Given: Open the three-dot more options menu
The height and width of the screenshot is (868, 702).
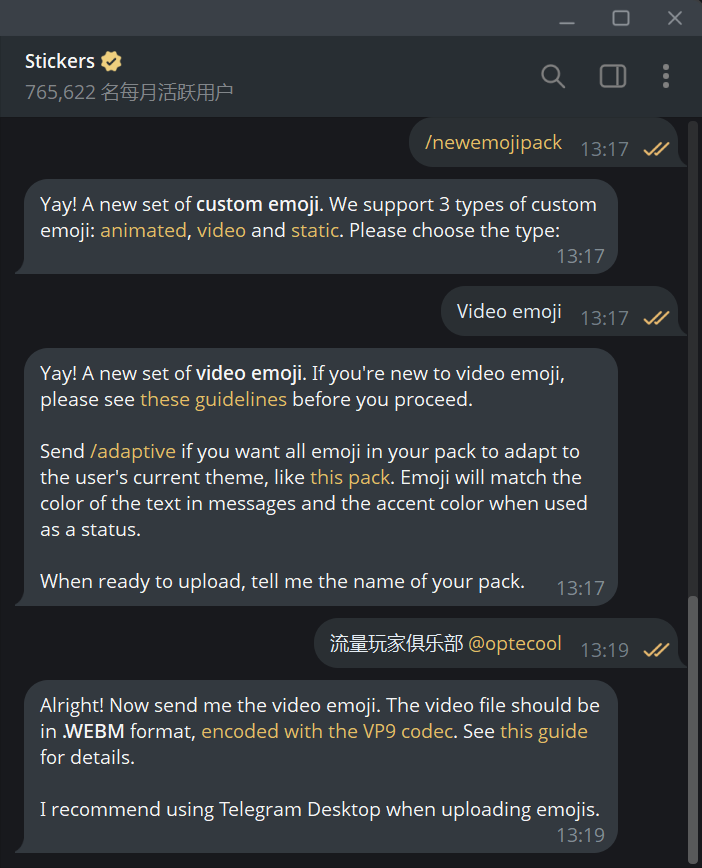Looking at the screenshot, I should [x=666, y=76].
